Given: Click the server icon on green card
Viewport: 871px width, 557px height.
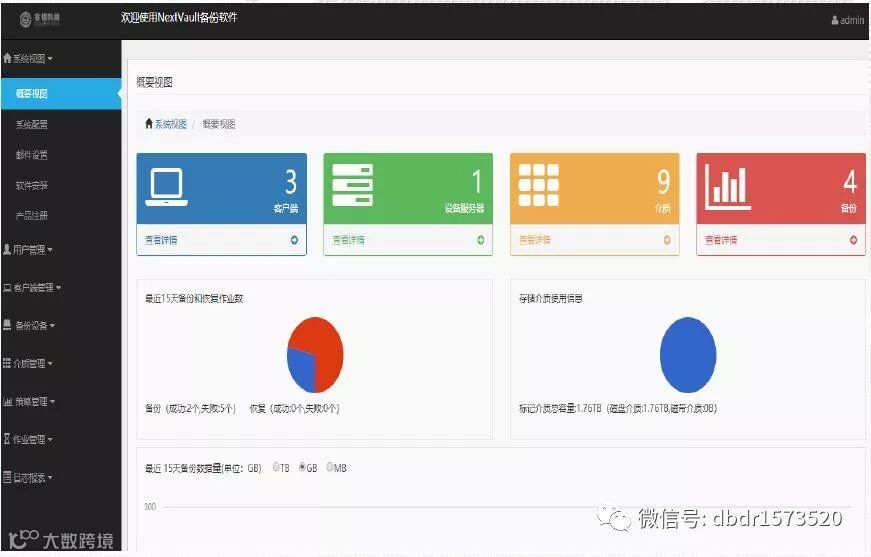Looking at the screenshot, I should (353, 185).
